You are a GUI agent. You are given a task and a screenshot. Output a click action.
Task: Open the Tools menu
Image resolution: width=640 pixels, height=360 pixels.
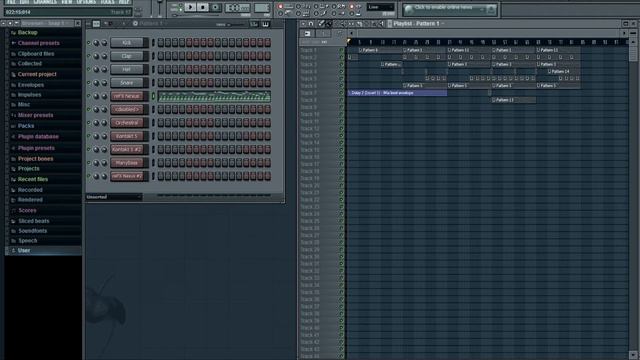[107, 2]
